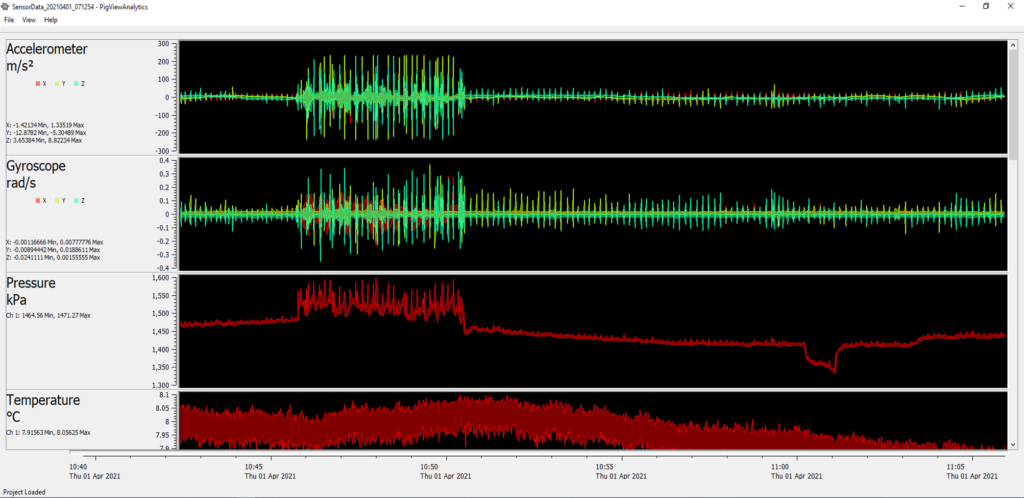The image size is (1024, 498).
Task: Select the Temperature °C panel title
Action: click(43, 408)
